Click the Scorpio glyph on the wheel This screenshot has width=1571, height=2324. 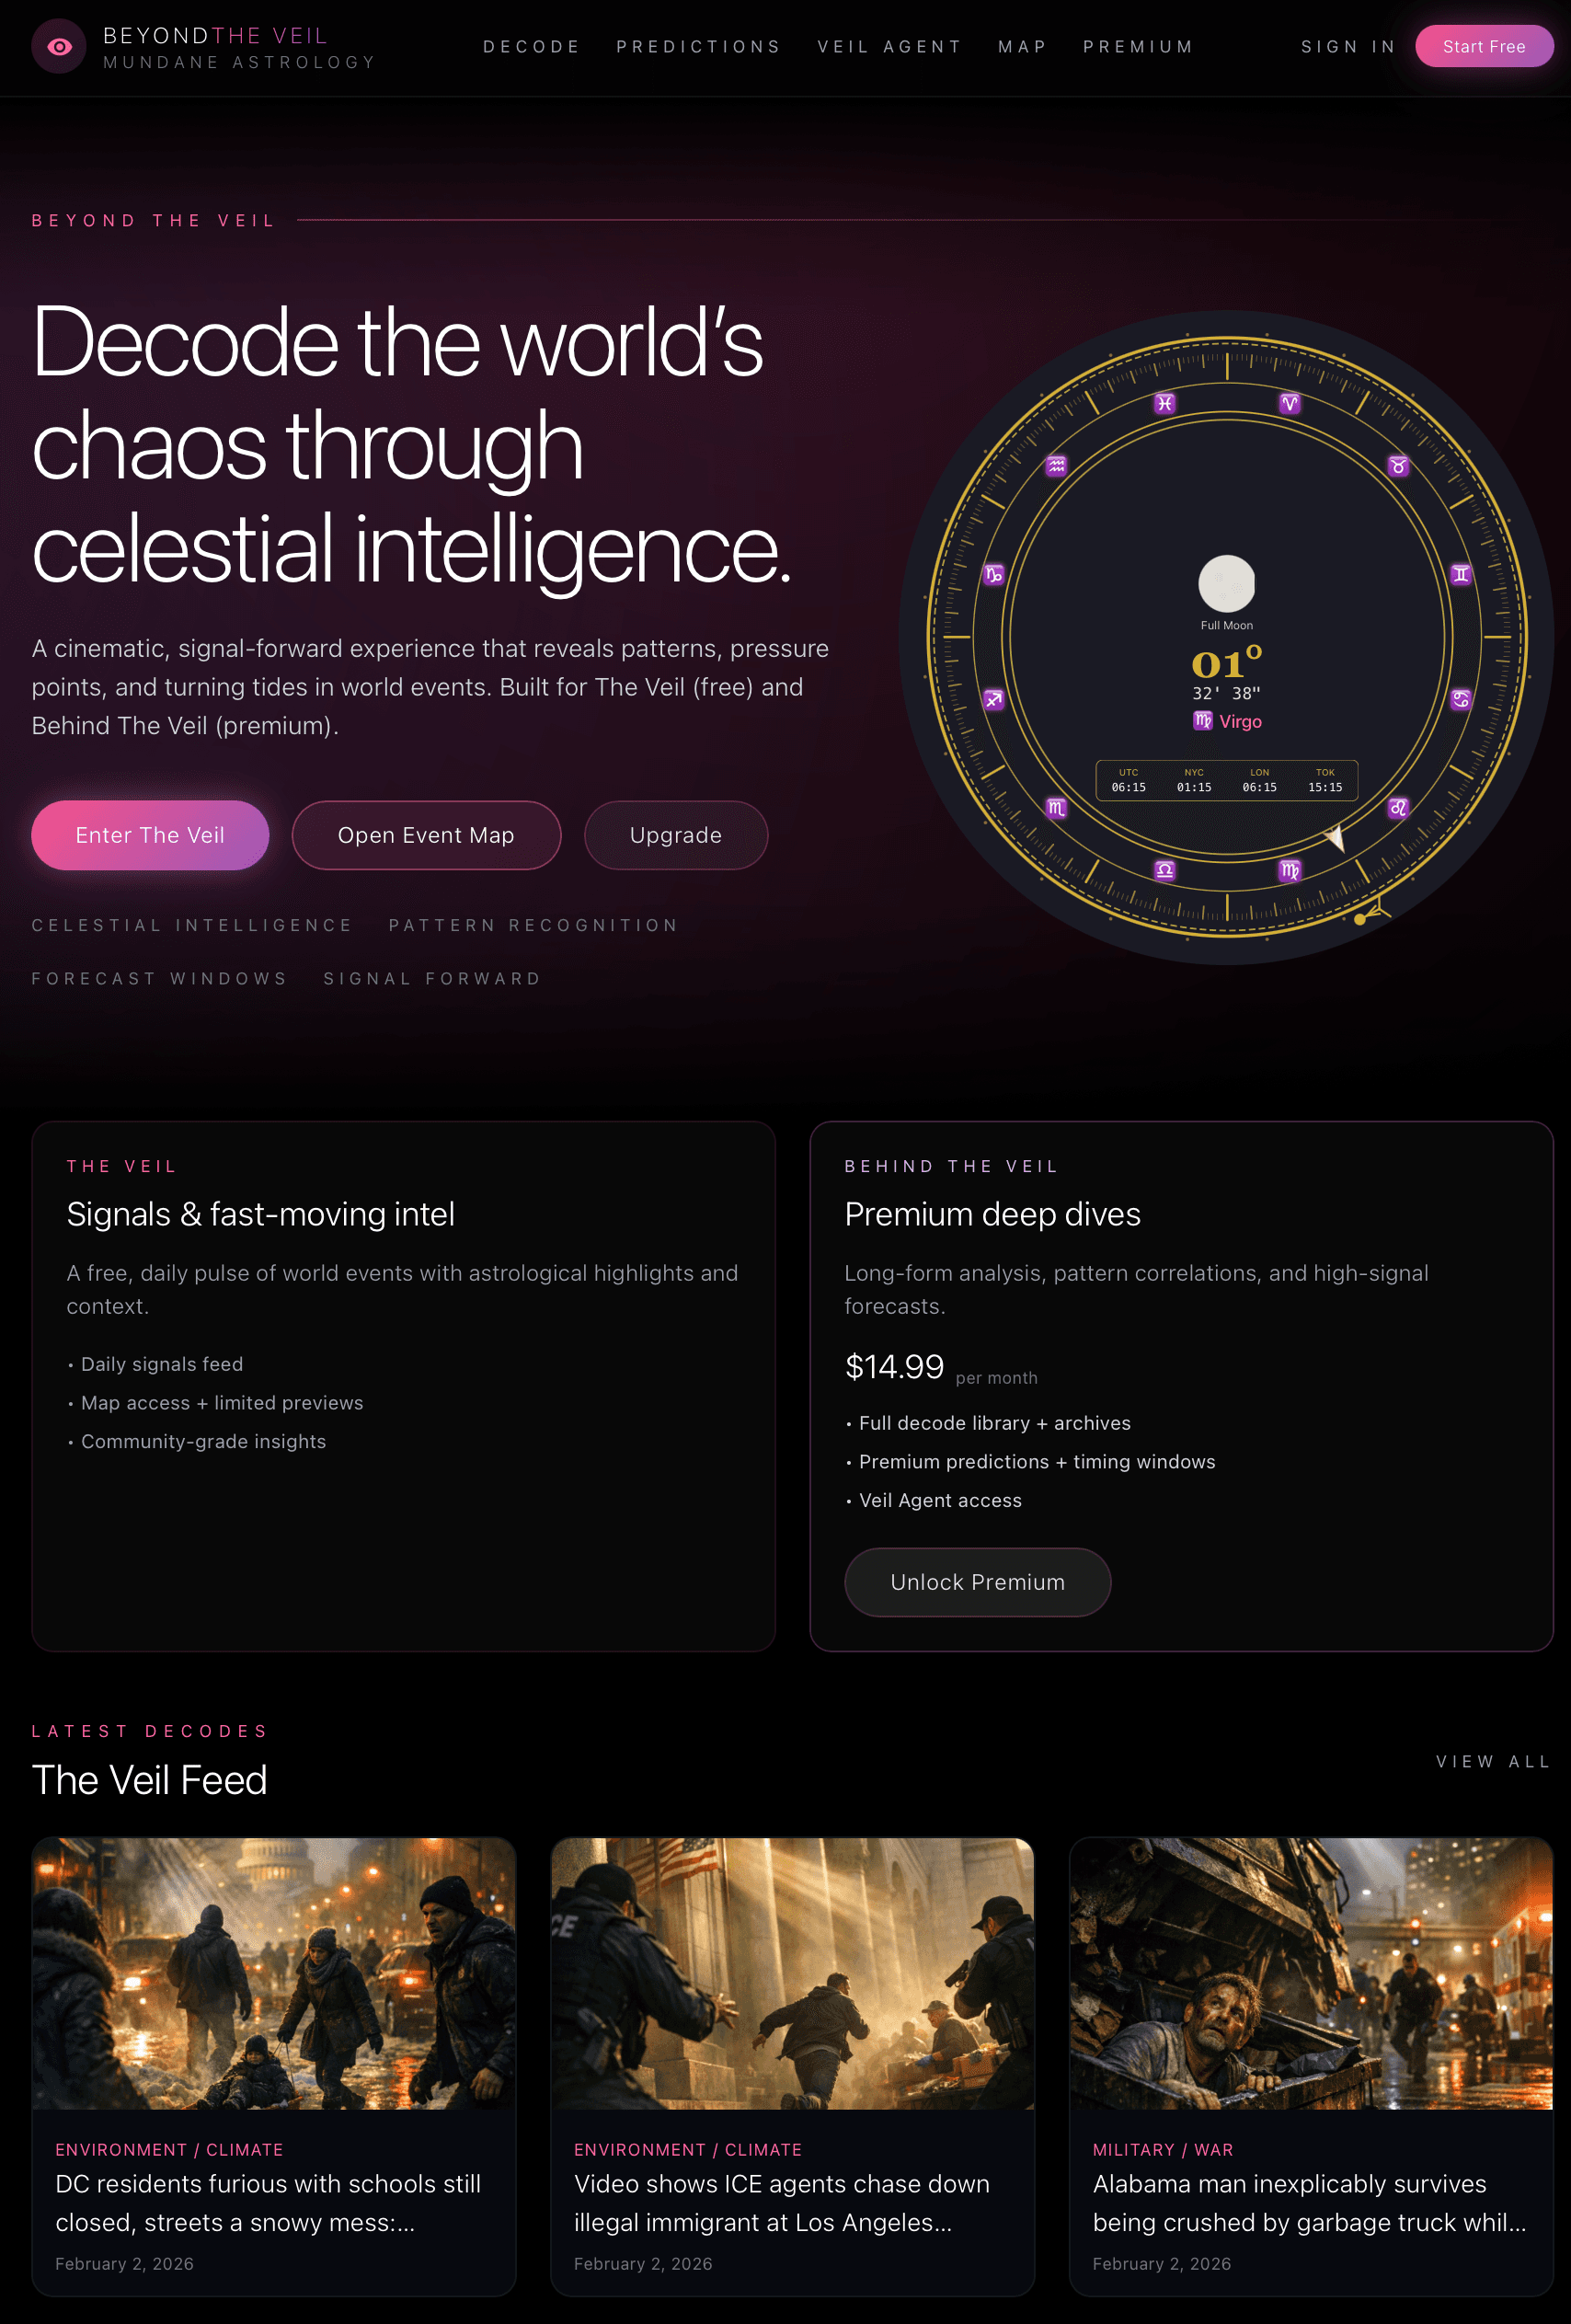point(1056,808)
